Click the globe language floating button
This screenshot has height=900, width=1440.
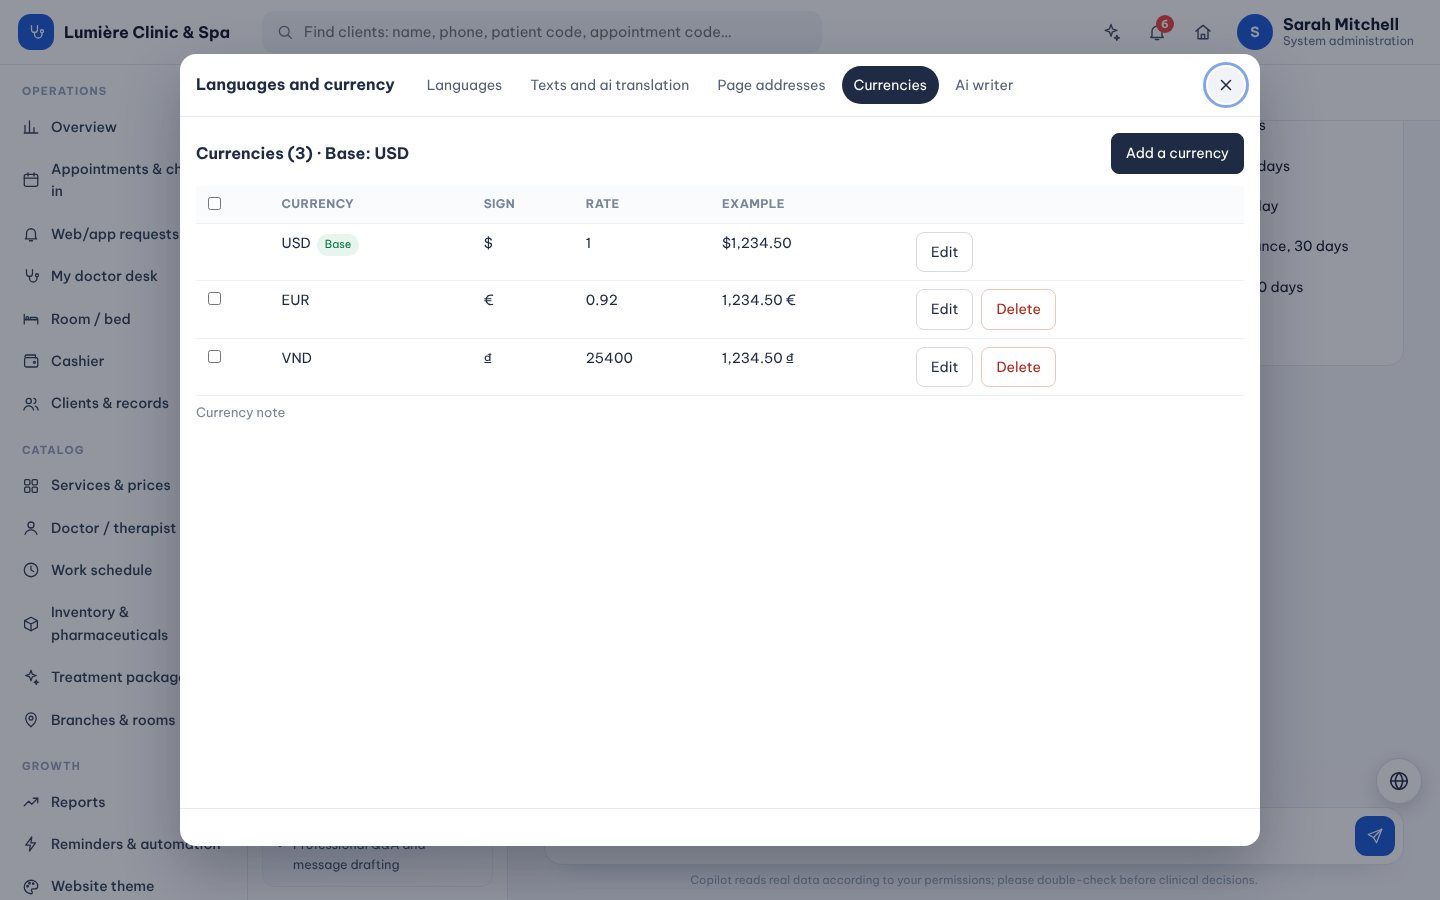click(x=1399, y=781)
